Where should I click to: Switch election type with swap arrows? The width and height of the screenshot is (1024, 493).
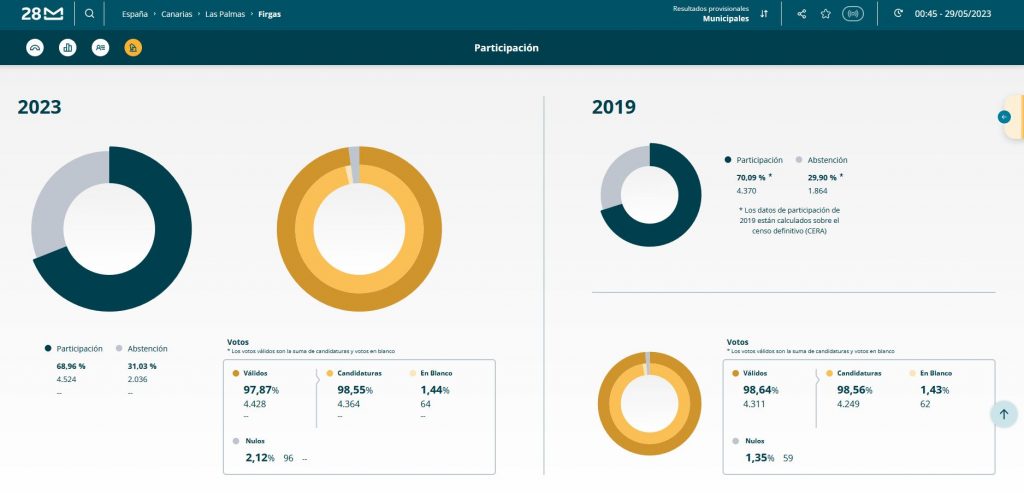tap(764, 14)
